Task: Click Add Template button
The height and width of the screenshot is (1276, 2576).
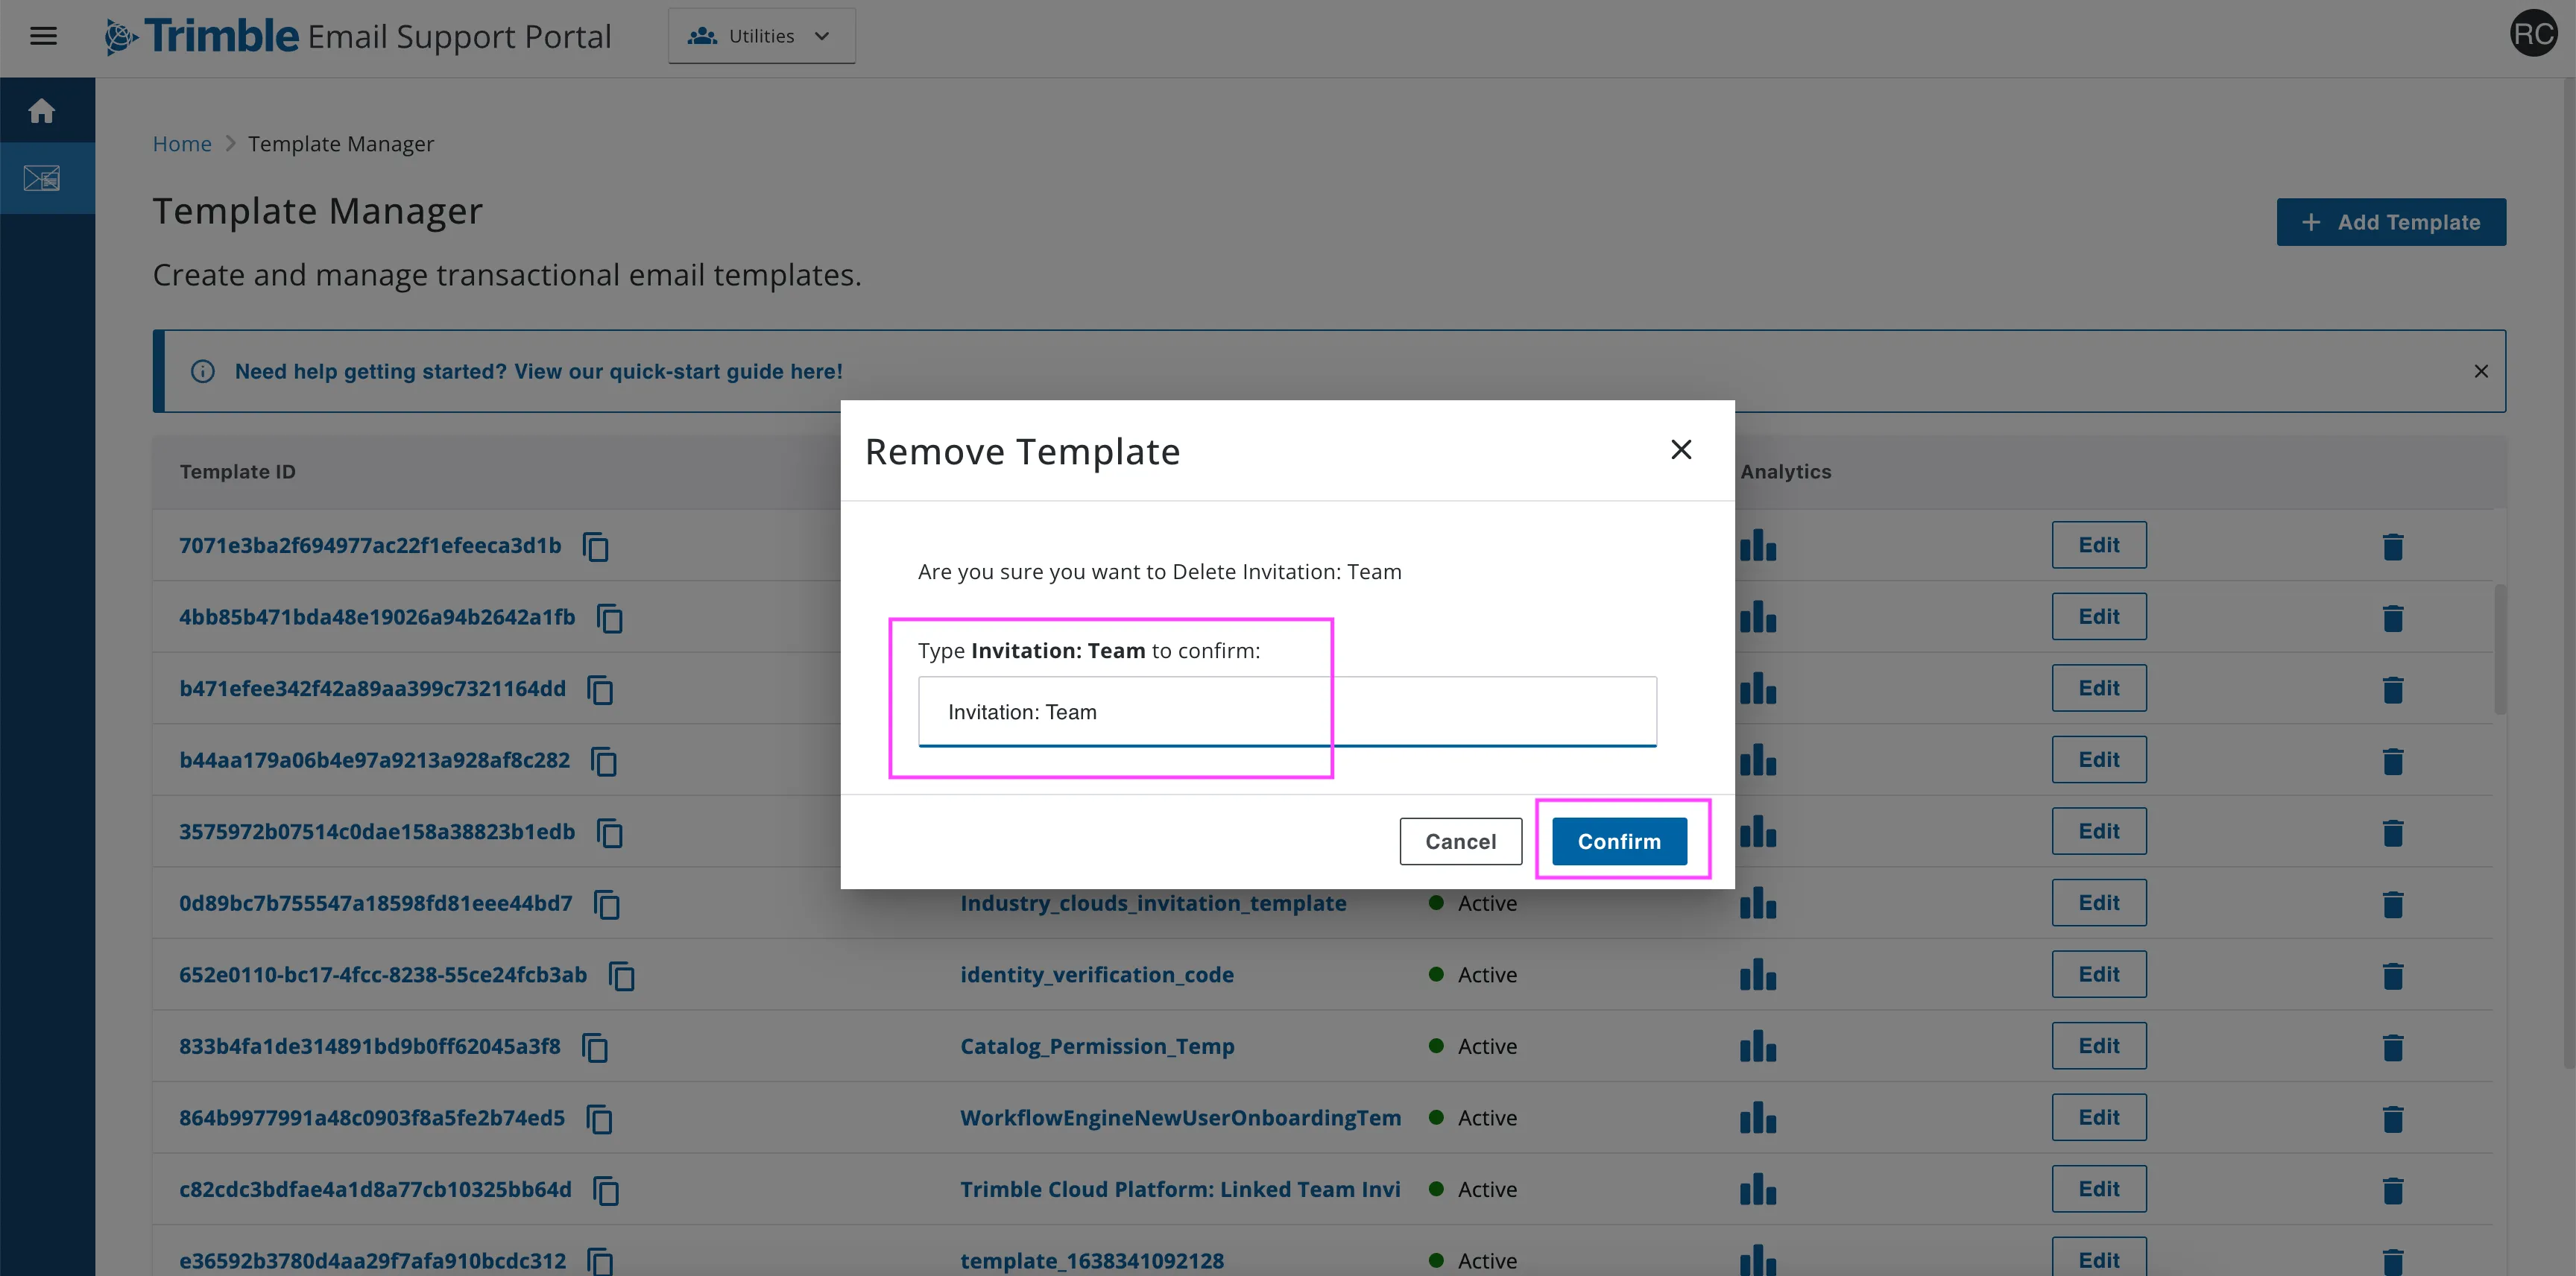Action: [2391, 222]
